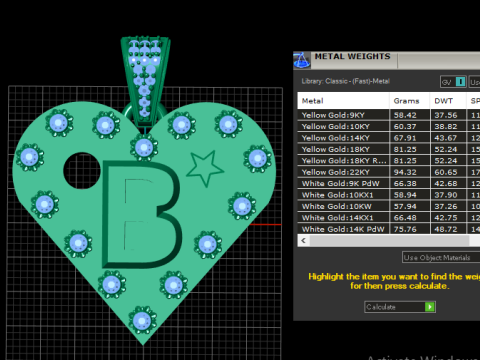Select the Yellow Gold:14KY row

(389, 138)
